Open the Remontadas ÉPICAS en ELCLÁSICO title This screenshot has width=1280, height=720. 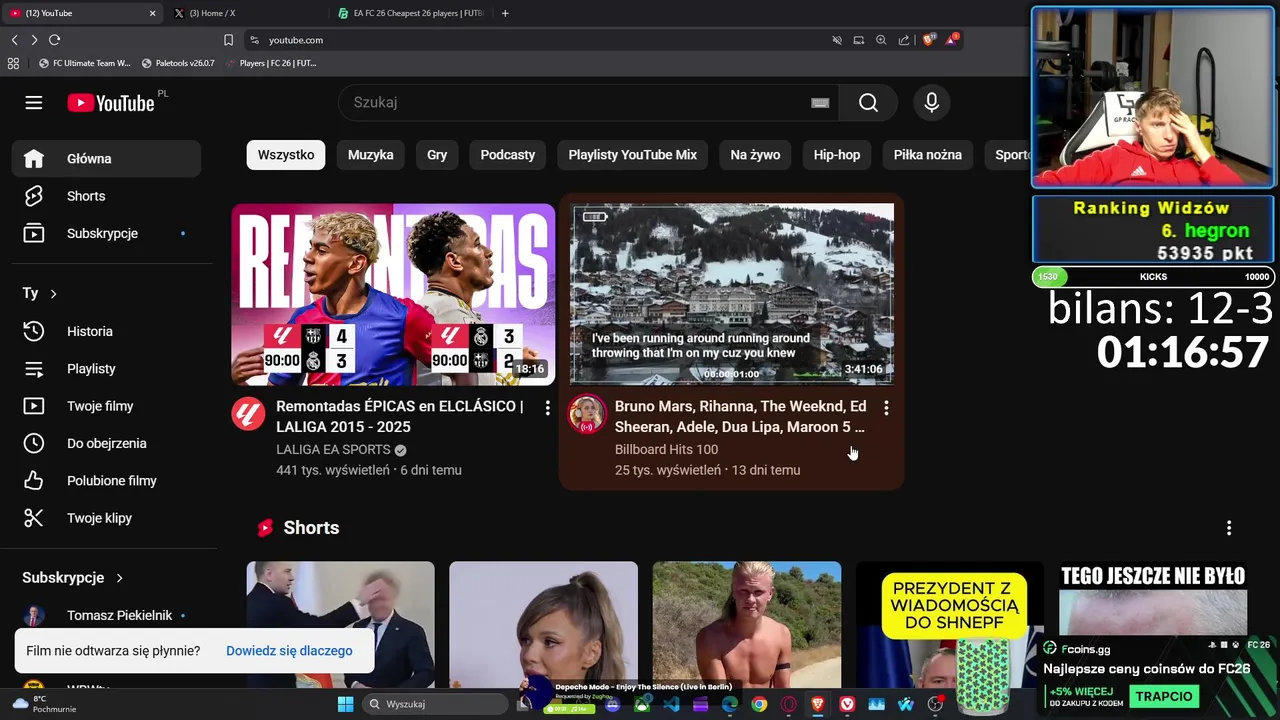(x=400, y=417)
